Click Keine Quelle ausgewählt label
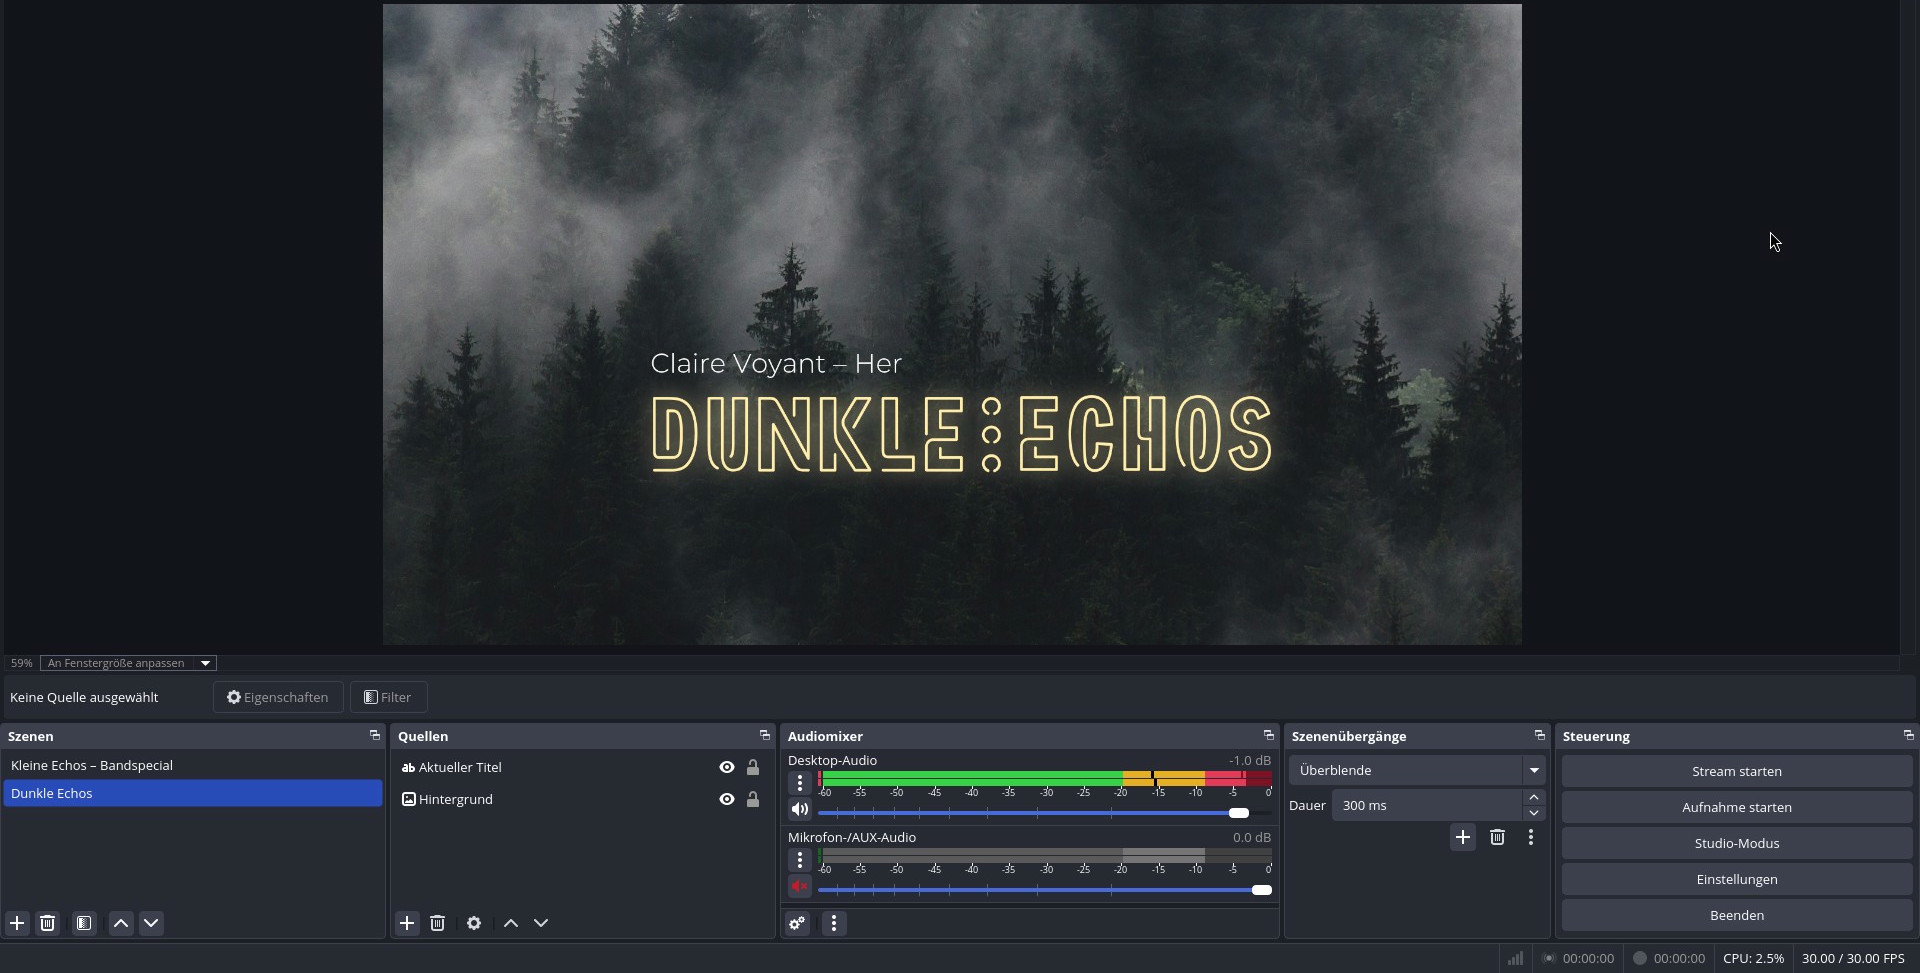 click(x=84, y=697)
